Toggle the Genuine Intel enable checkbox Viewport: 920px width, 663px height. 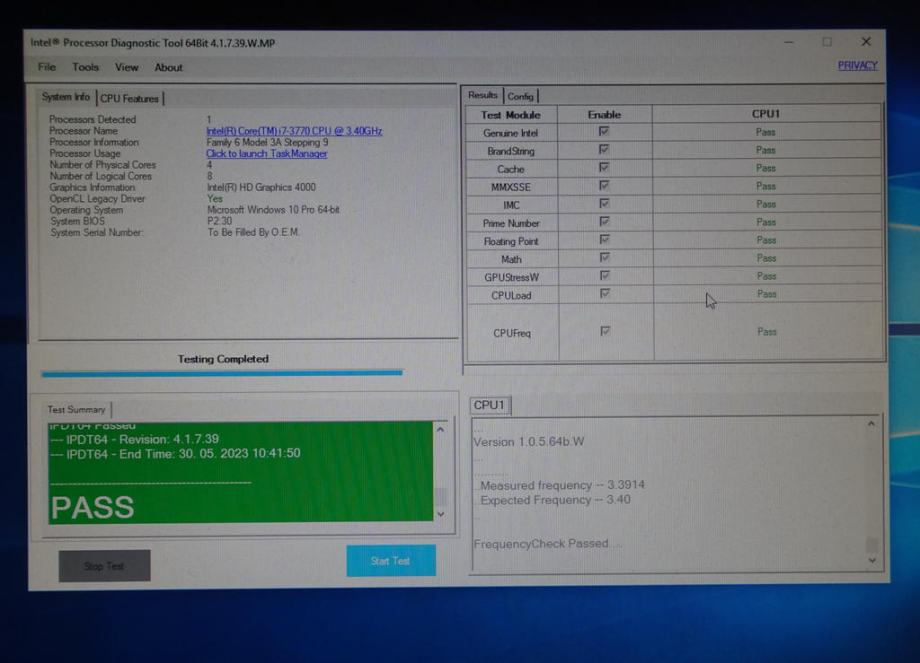coord(604,132)
